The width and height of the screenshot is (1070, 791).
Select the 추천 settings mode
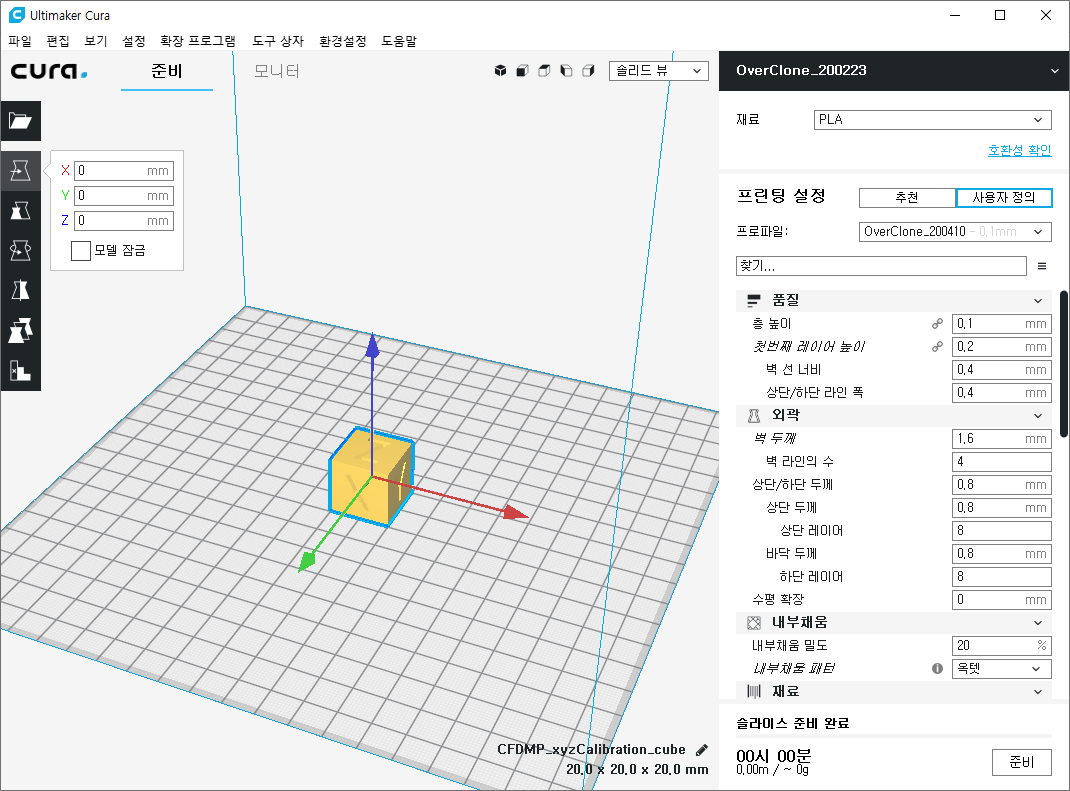point(906,197)
